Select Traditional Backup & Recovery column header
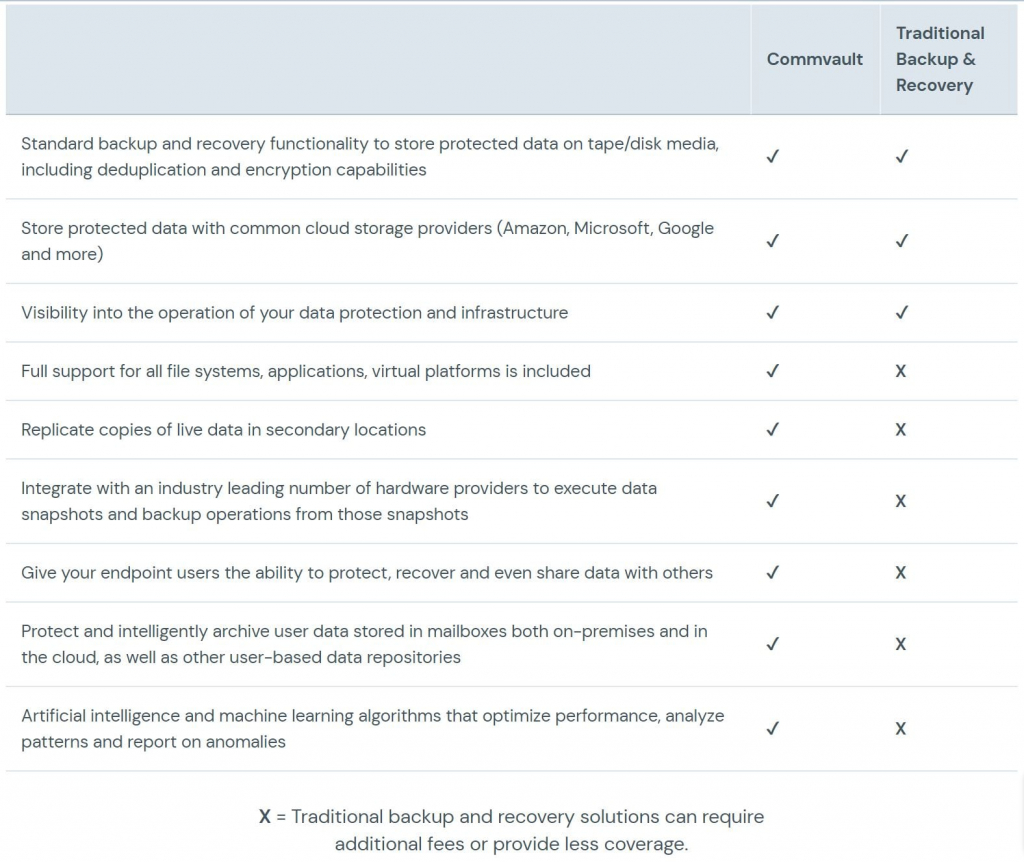This screenshot has width=1024, height=862. [940, 59]
